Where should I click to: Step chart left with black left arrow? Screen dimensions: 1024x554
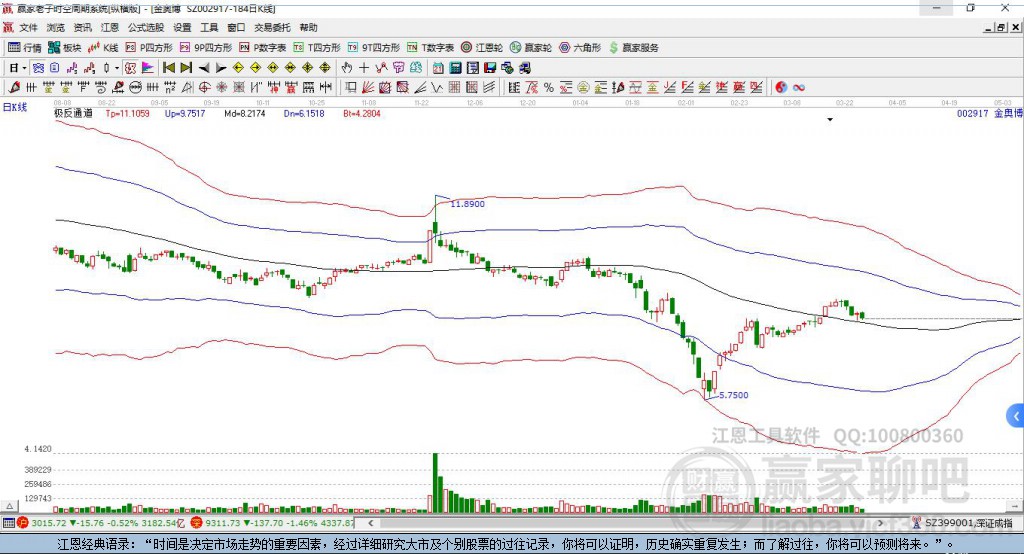pyautogui.click(x=204, y=68)
